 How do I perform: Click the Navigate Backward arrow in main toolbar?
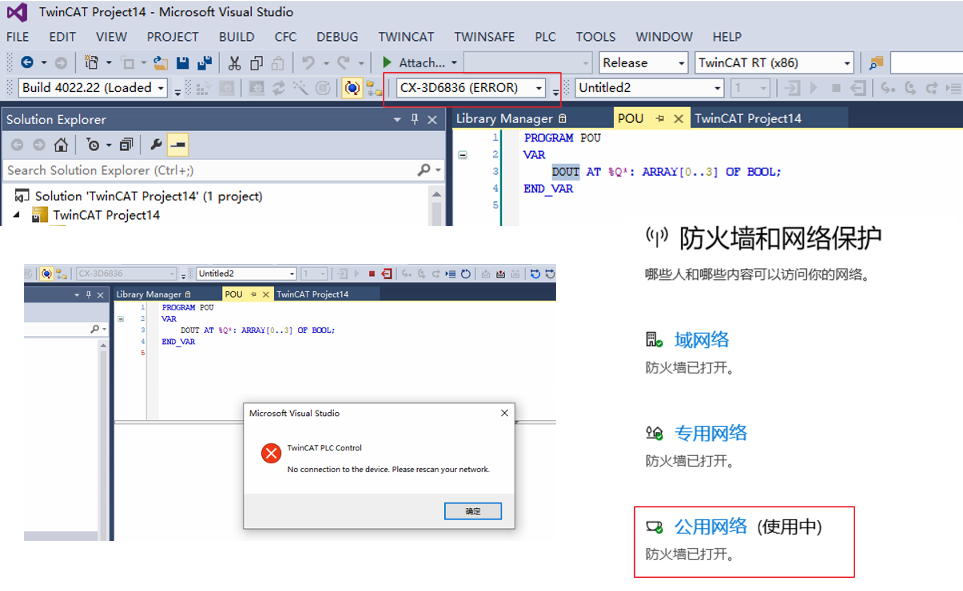pos(27,62)
